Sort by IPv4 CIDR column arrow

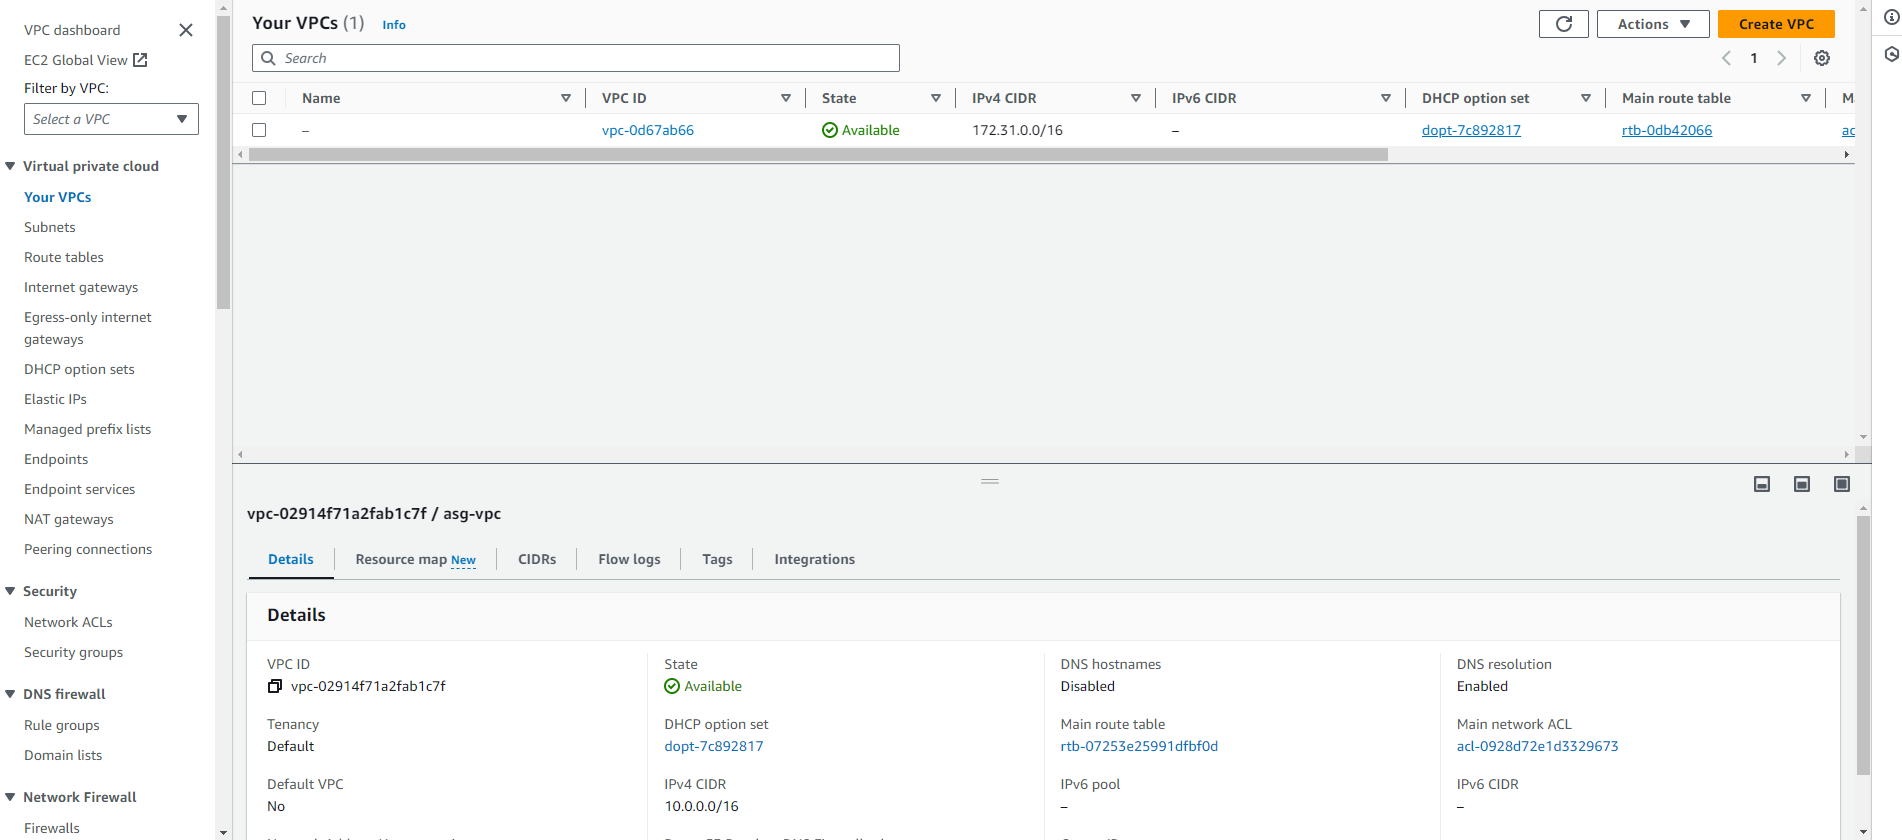click(x=1136, y=98)
